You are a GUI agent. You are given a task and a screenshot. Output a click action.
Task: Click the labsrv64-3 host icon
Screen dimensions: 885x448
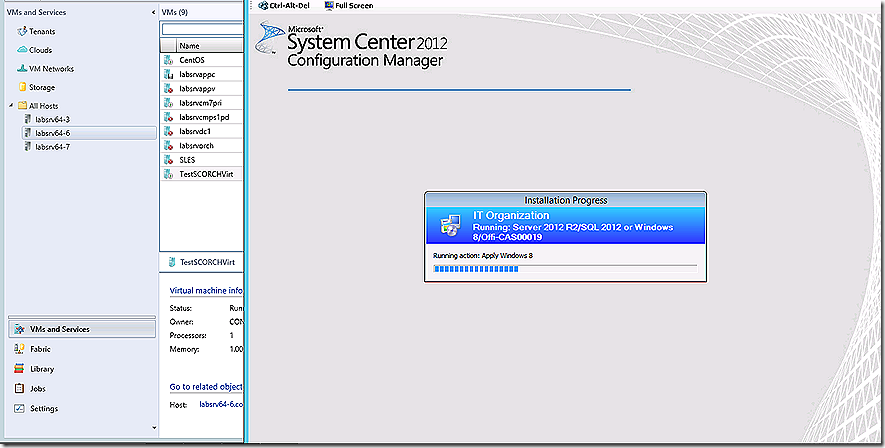(x=28, y=119)
